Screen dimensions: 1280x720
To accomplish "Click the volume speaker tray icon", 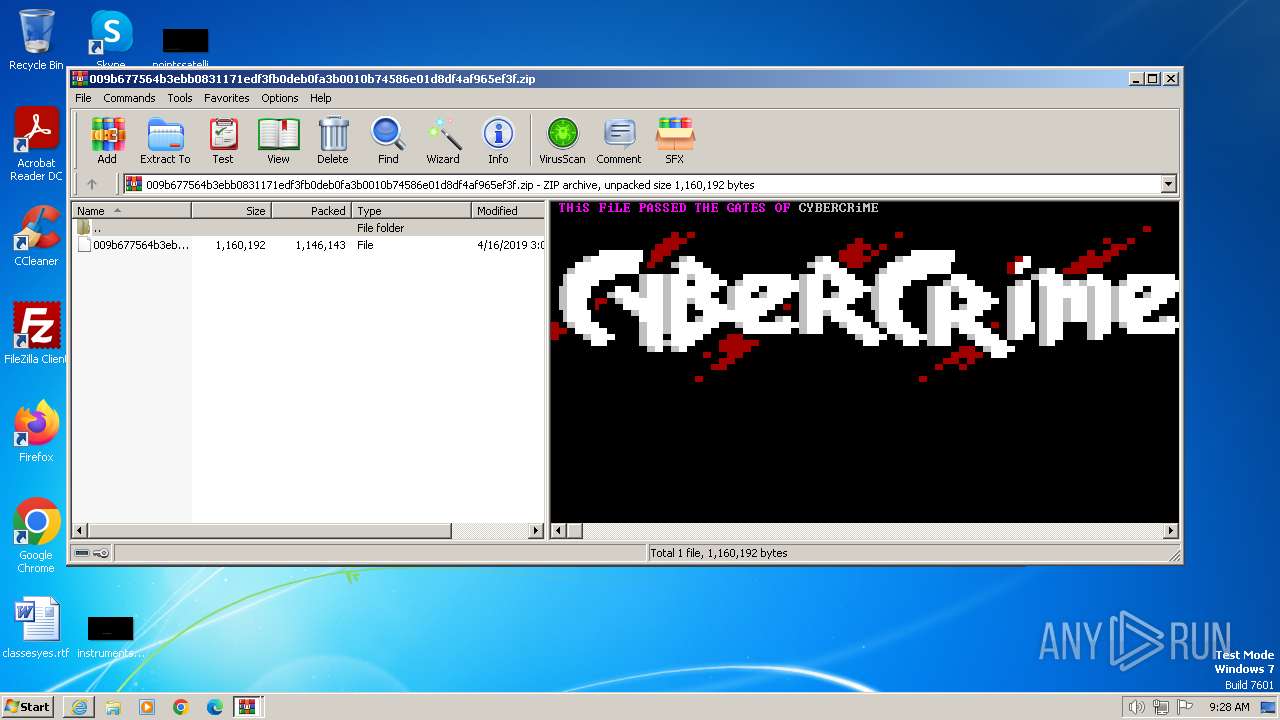I will pyautogui.click(x=1136, y=707).
